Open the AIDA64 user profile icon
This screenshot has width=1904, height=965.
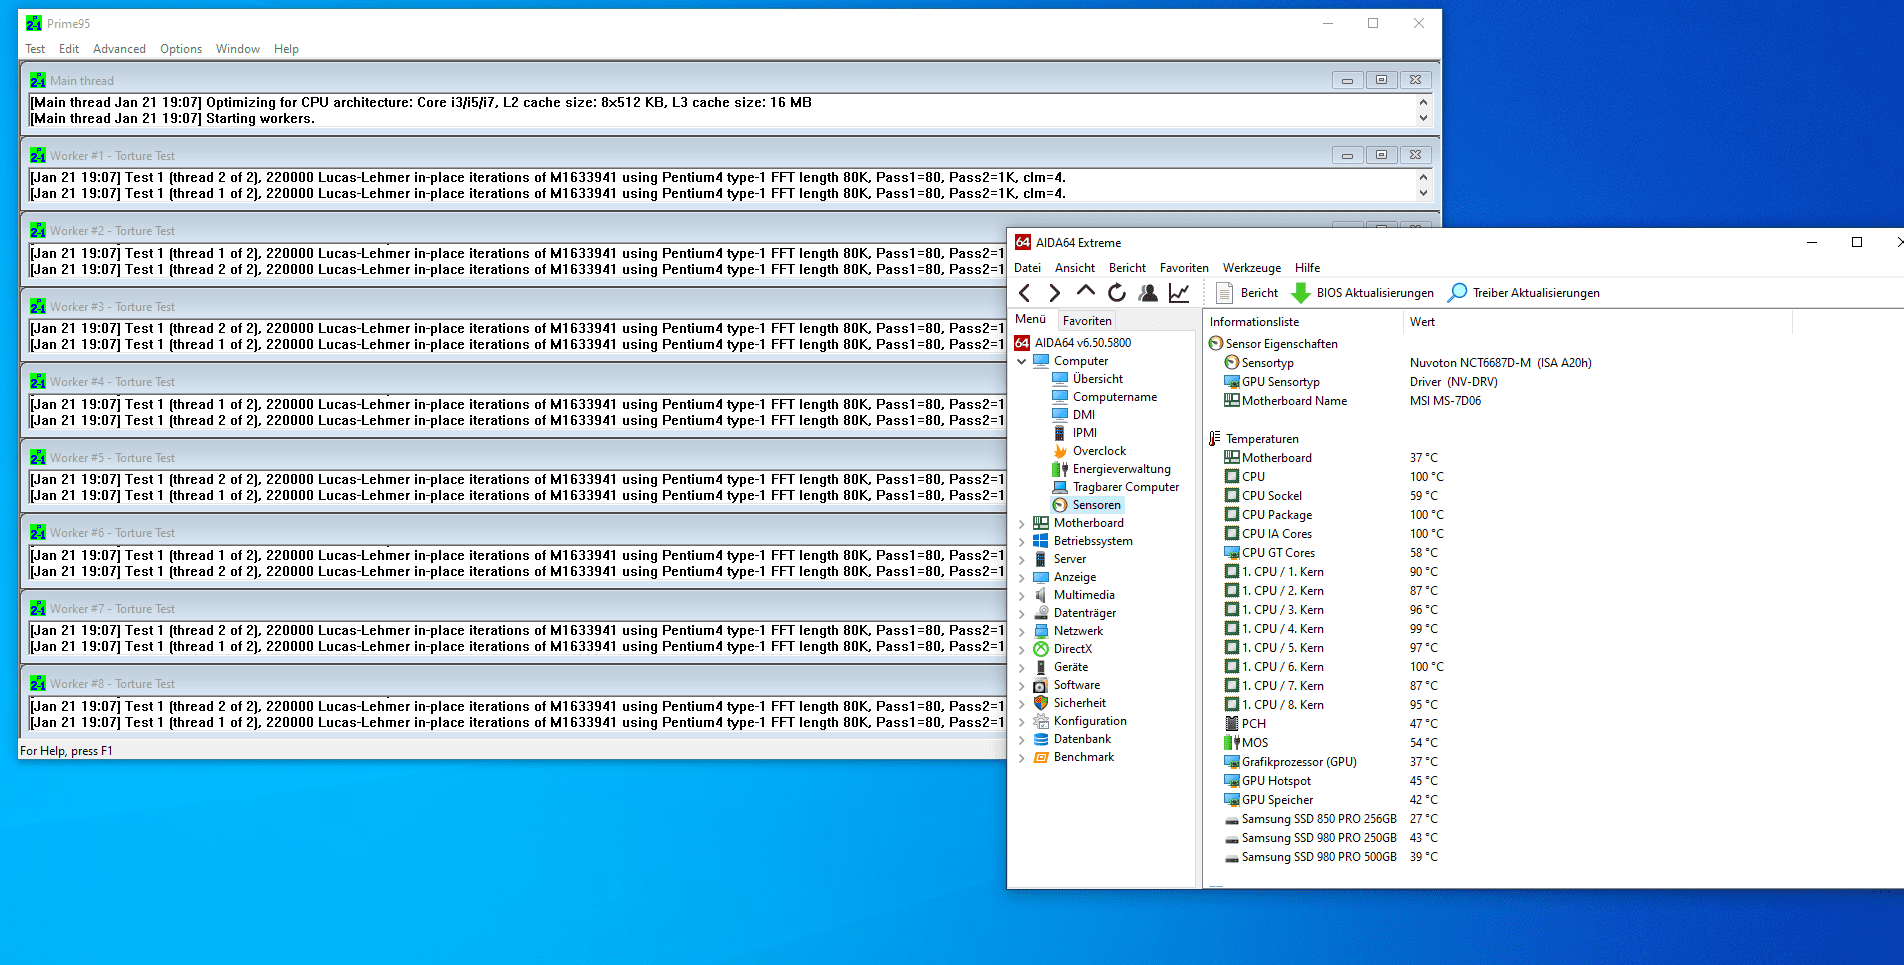click(1148, 293)
